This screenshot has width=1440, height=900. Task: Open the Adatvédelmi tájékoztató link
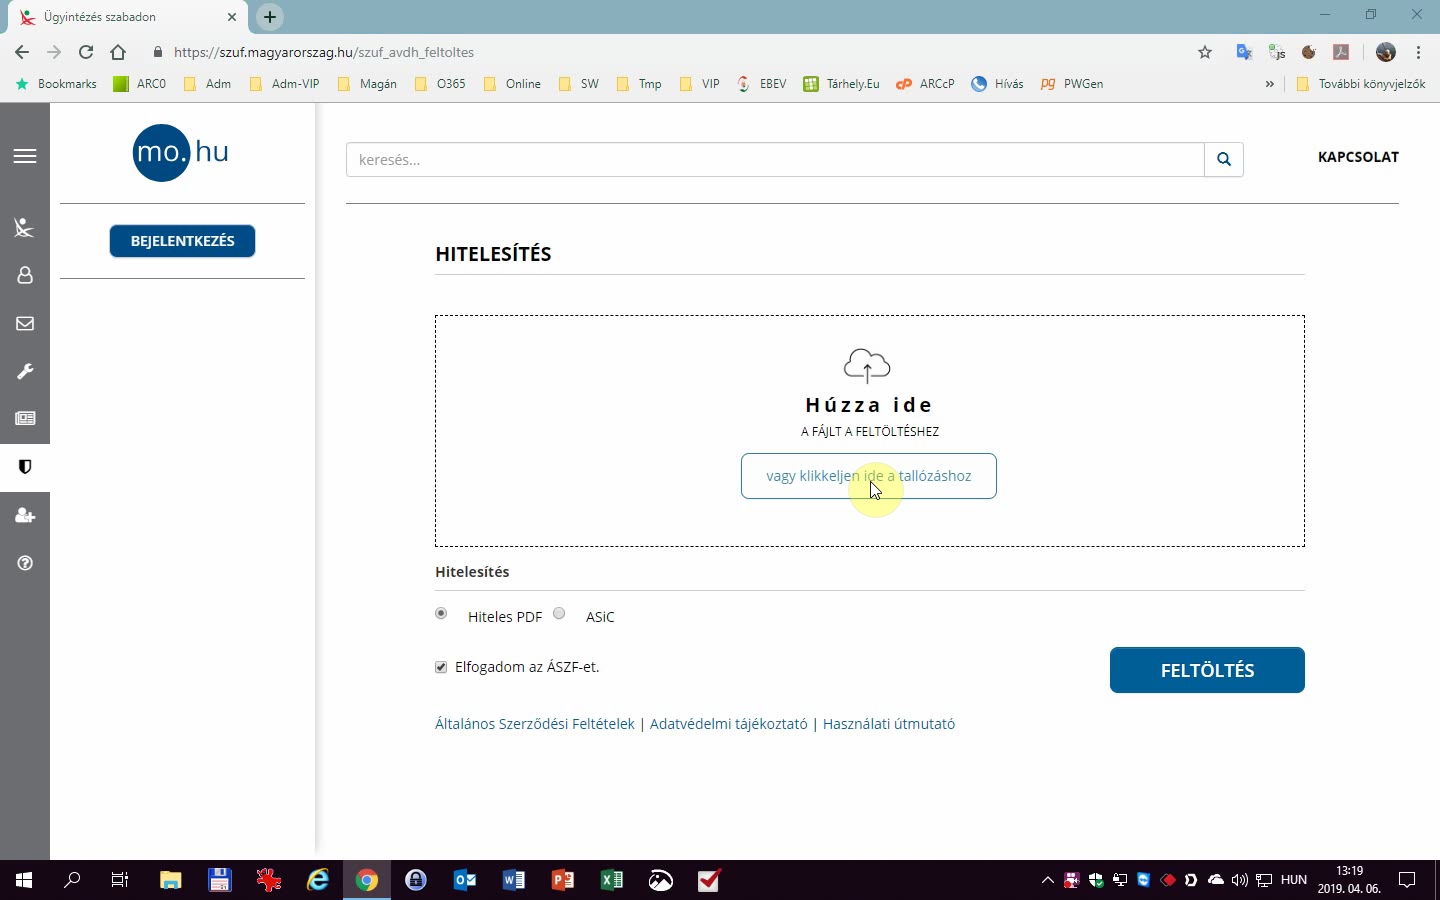(728, 724)
